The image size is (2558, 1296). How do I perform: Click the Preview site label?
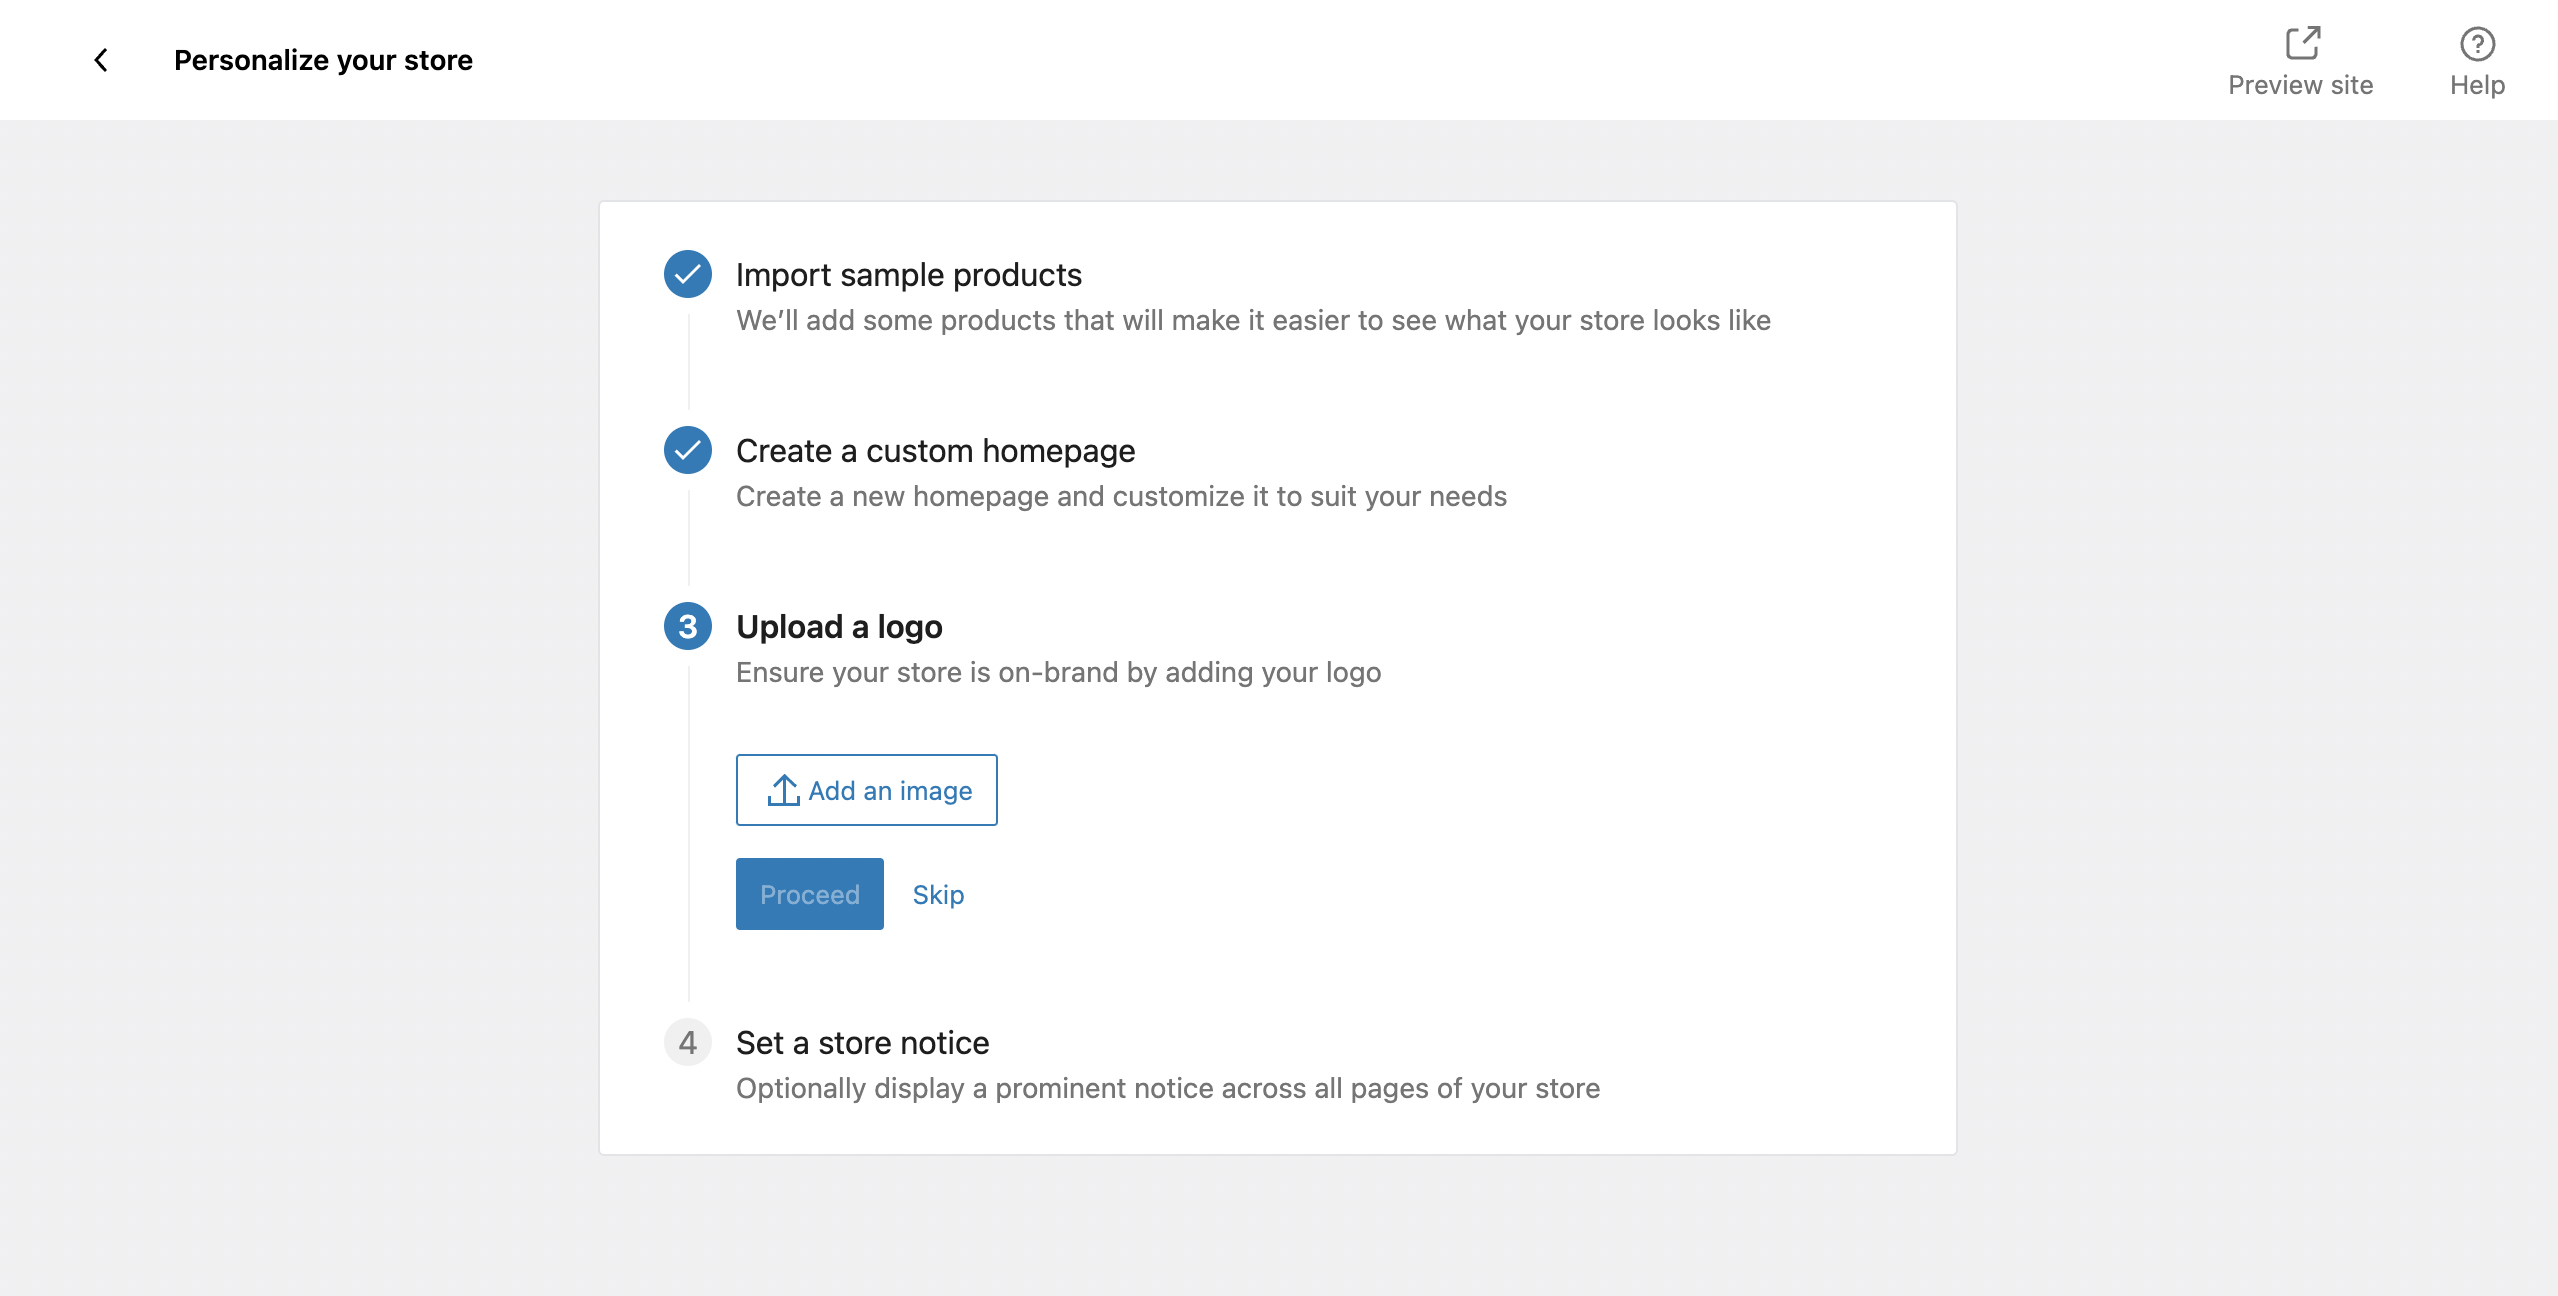pos(2300,85)
